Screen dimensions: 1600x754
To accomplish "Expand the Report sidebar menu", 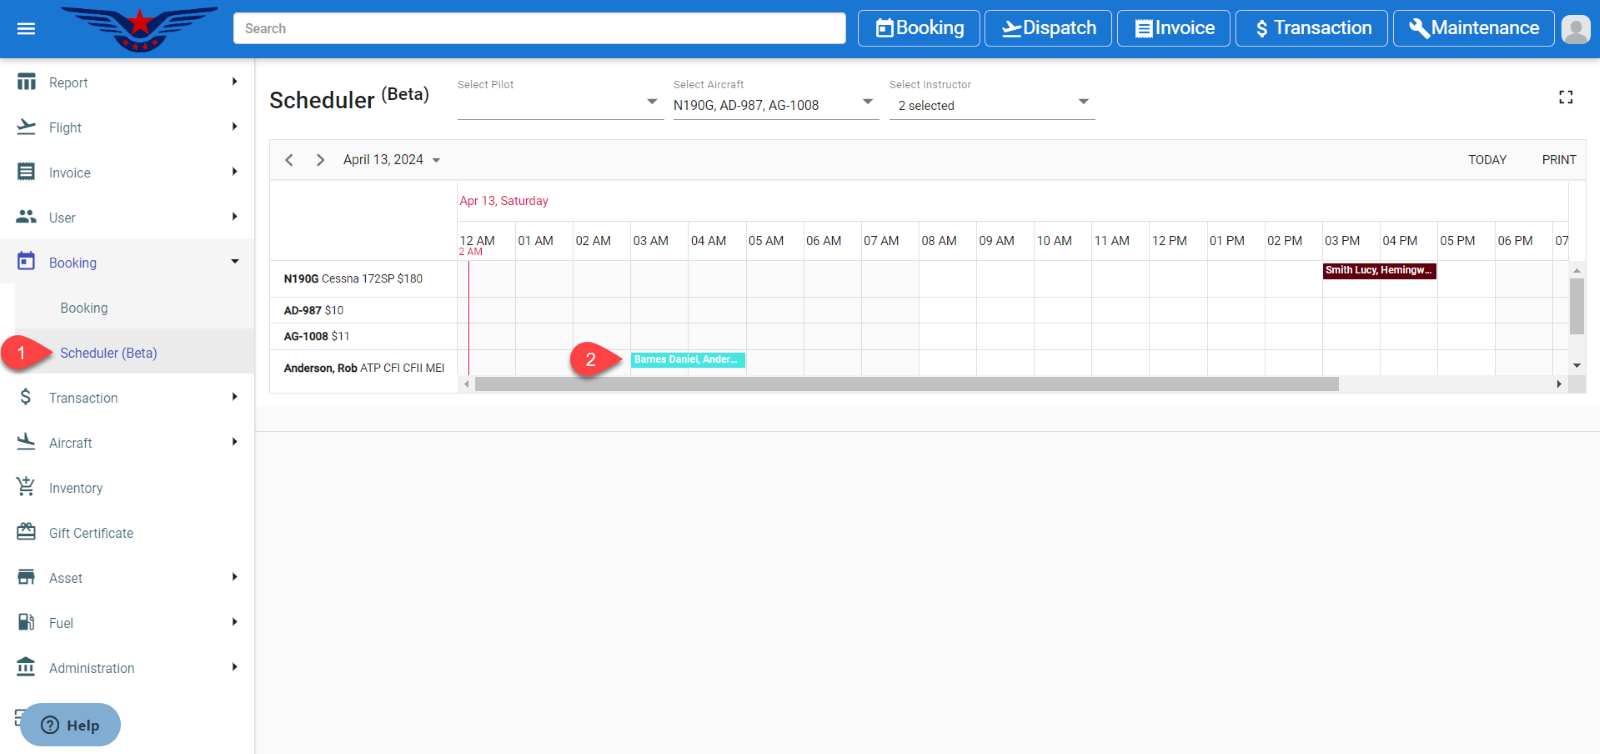I will click(127, 82).
